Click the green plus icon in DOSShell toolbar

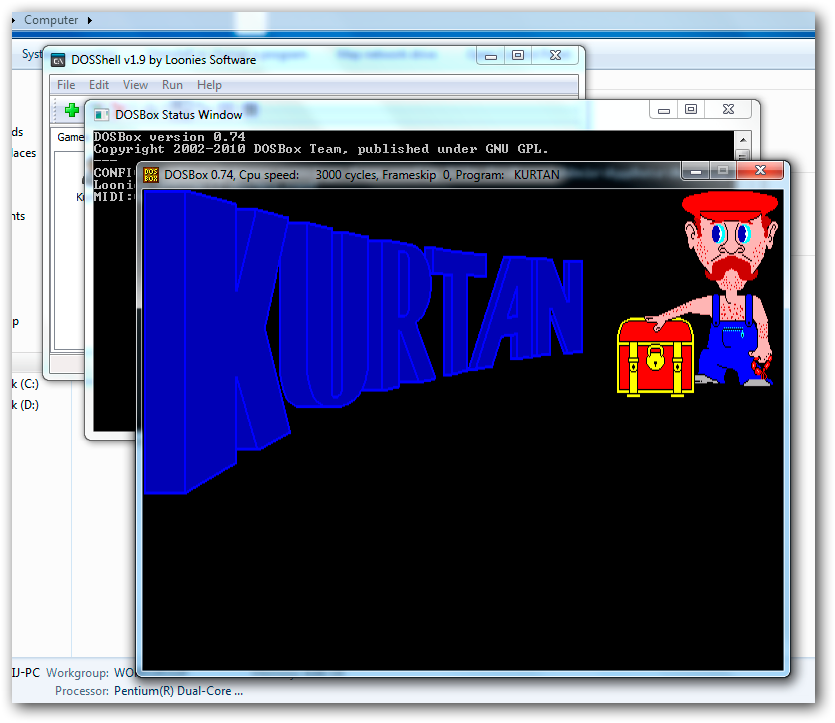coord(72,110)
